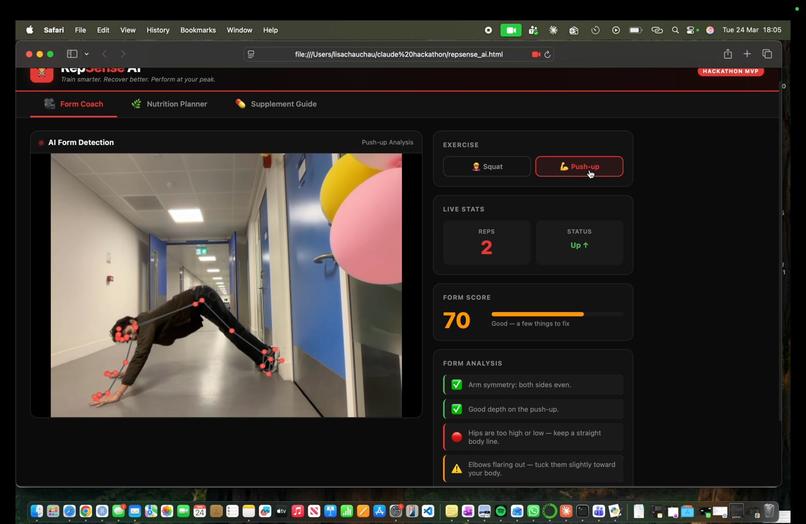
Task: Click the 'AI Form Detection' heading
Action: tap(81, 142)
